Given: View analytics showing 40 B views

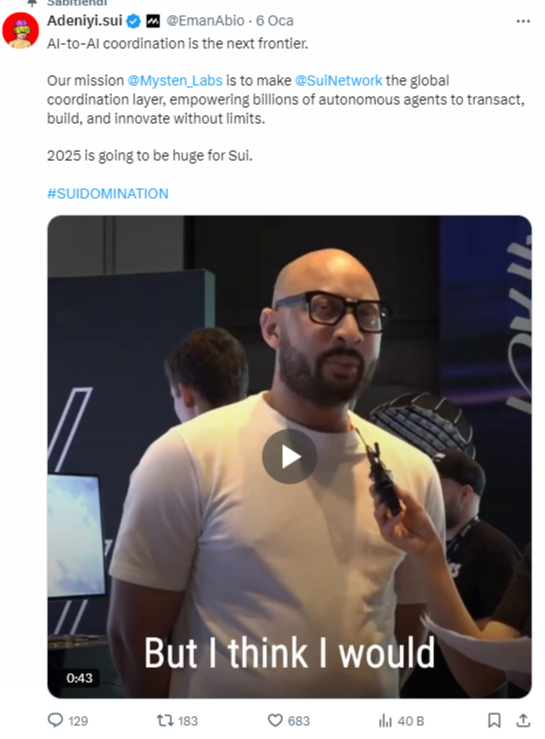Looking at the screenshot, I should pos(385,720).
